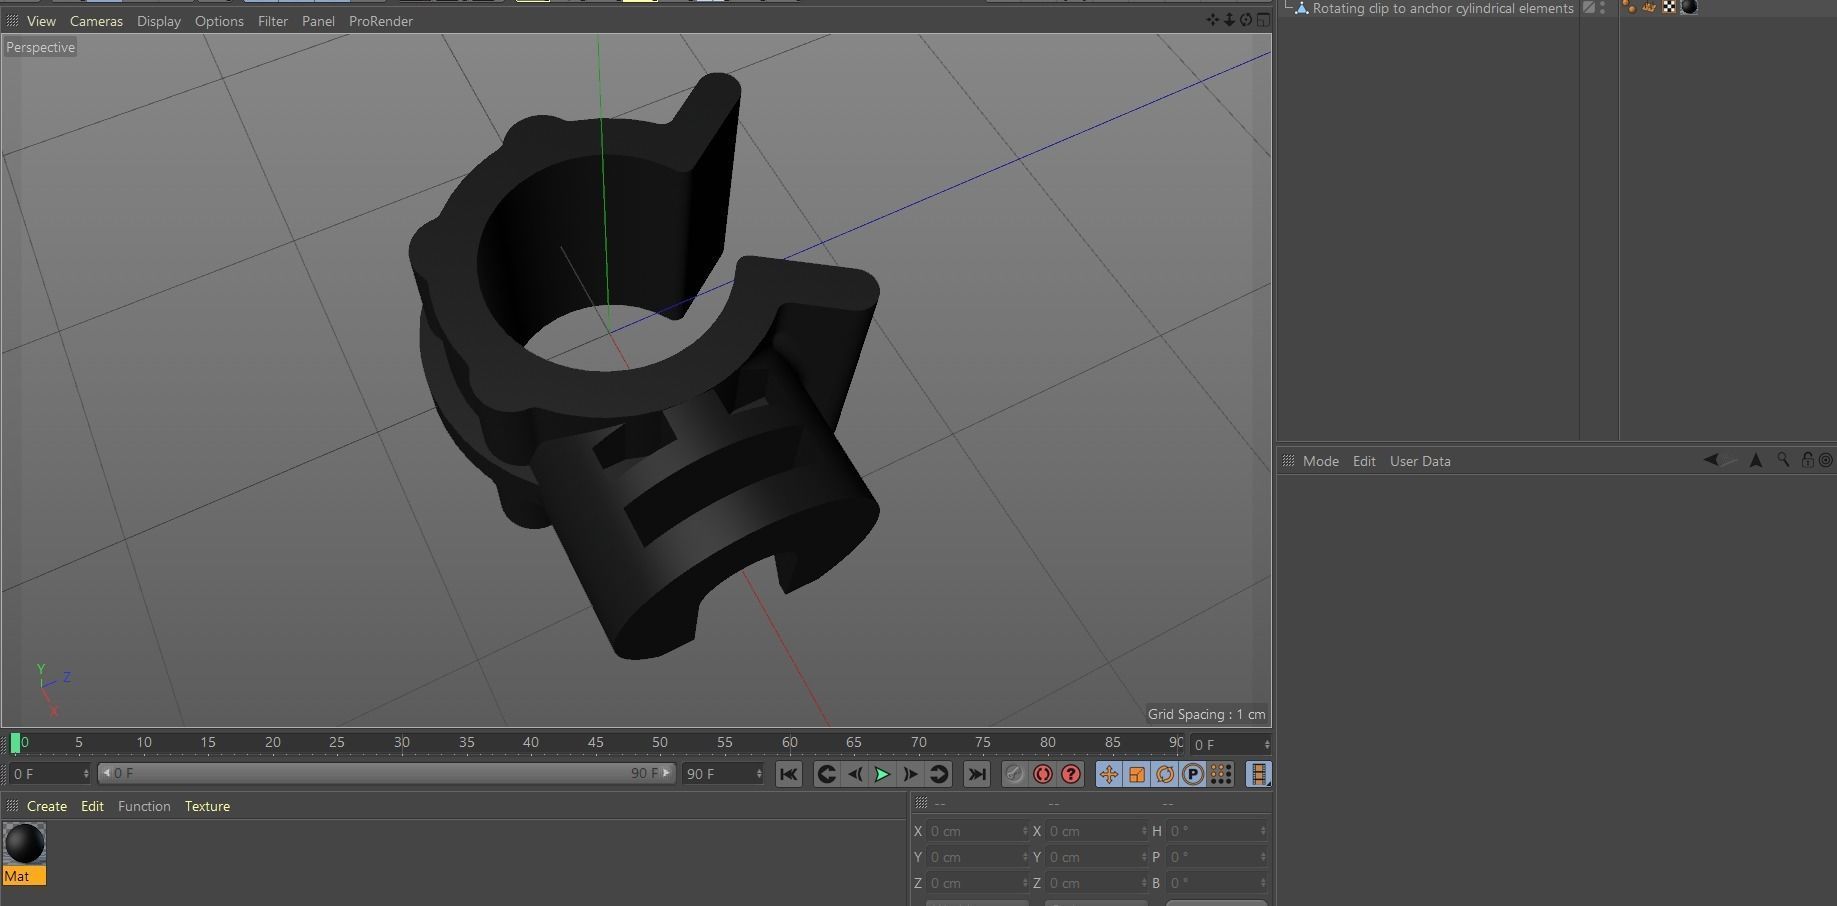The width and height of the screenshot is (1837, 906).
Task: Click the green playhead at frame 0
Action: (15, 743)
